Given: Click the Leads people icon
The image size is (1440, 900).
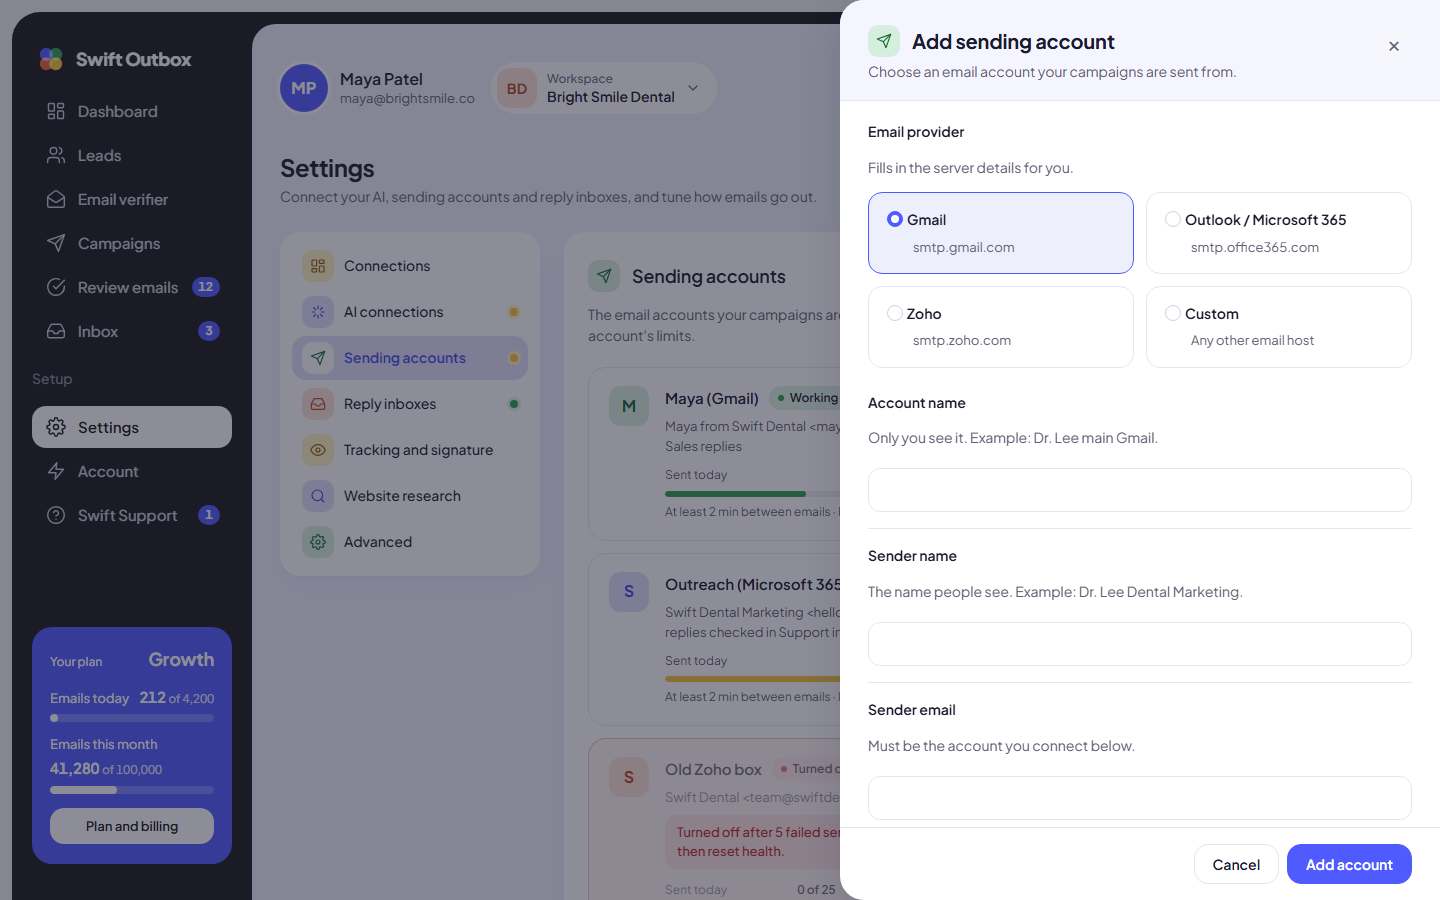Looking at the screenshot, I should pos(56,155).
